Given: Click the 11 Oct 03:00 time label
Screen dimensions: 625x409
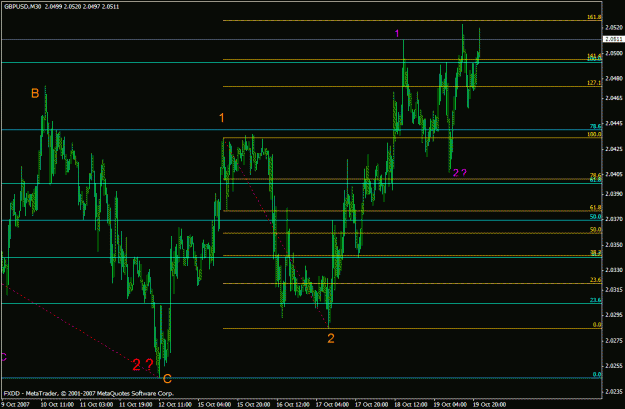Looking at the screenshot, I should pos(96,404).
